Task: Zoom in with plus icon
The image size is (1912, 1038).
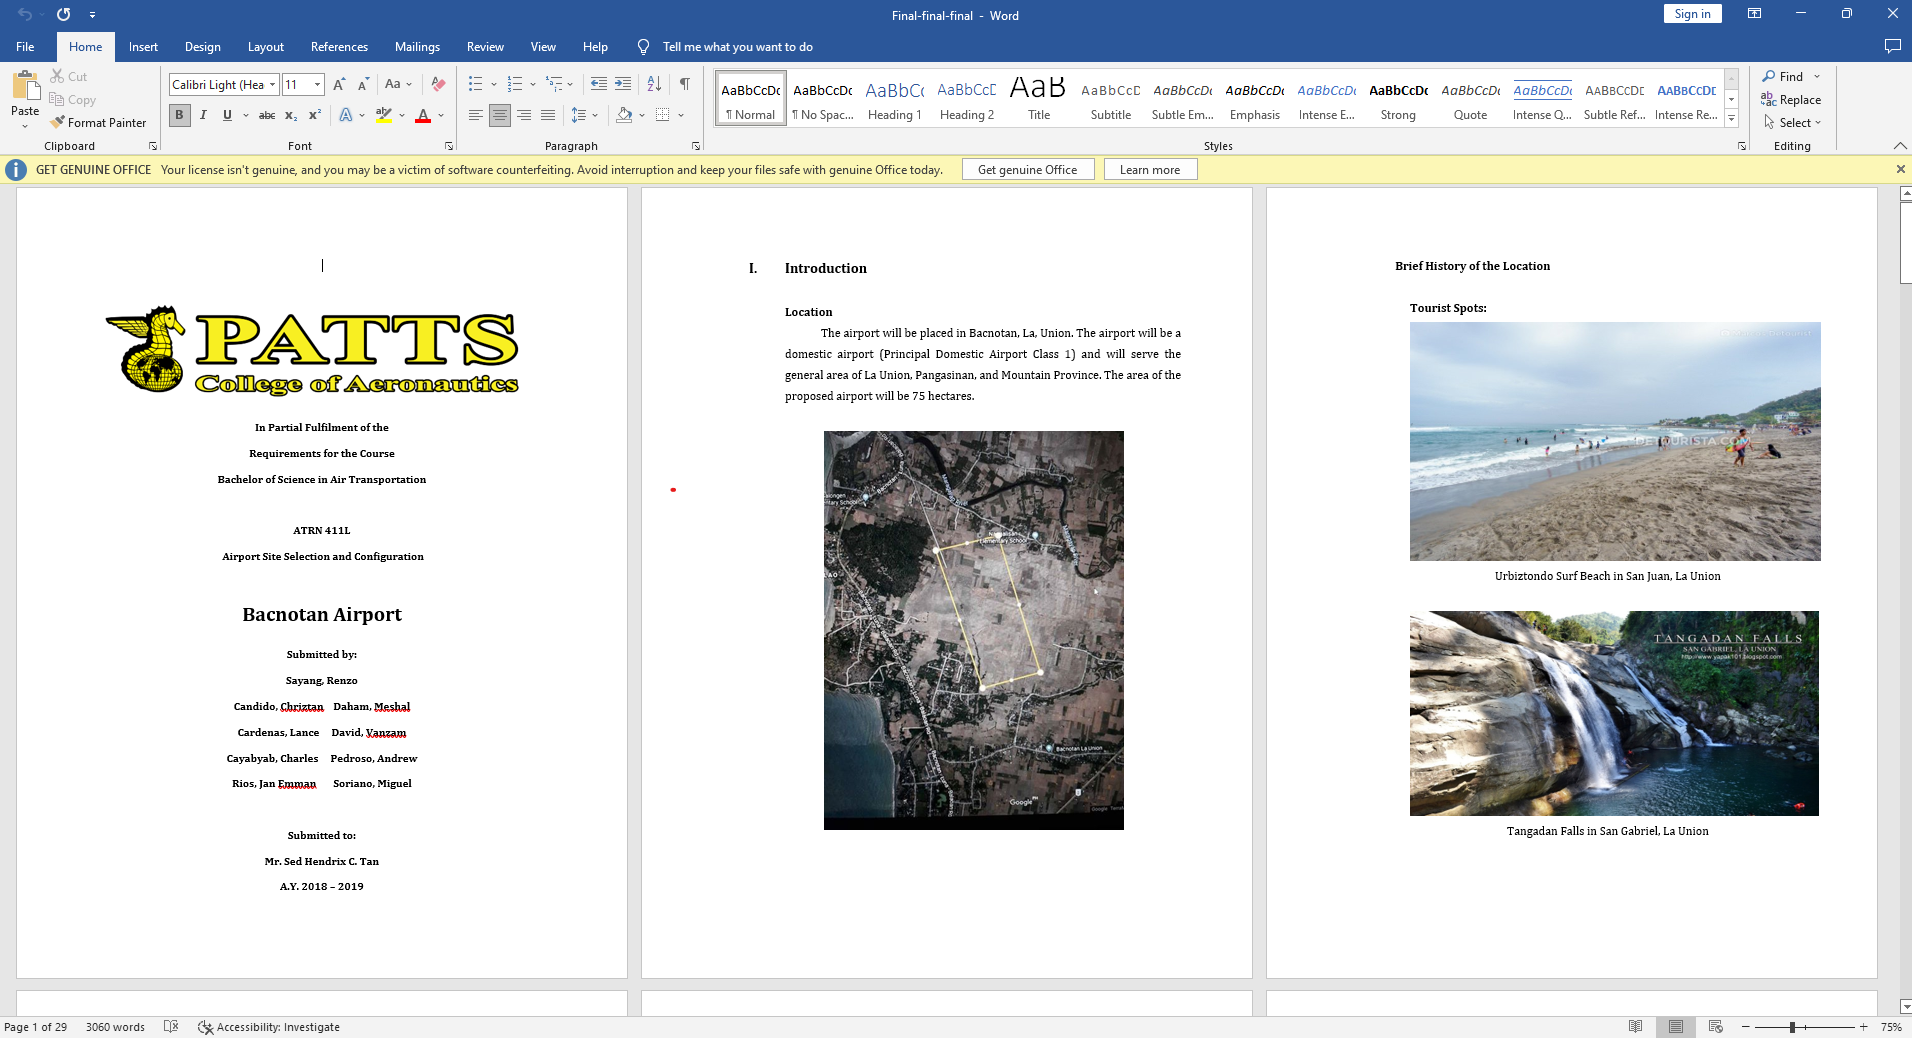Action: (x=1864, y=1027)
